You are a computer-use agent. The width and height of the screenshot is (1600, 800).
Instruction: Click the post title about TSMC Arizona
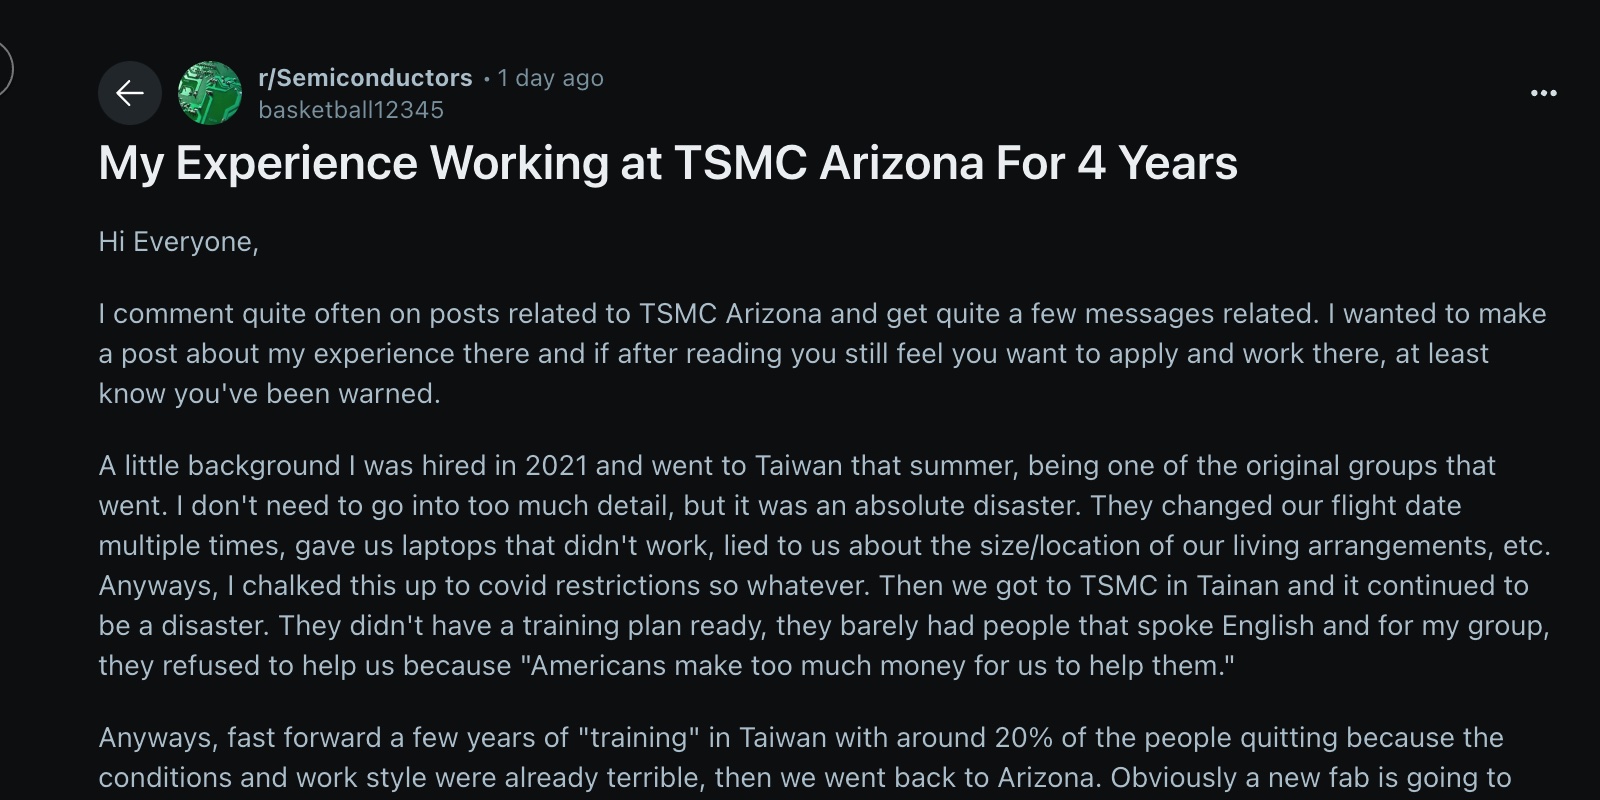click(668, 163)
